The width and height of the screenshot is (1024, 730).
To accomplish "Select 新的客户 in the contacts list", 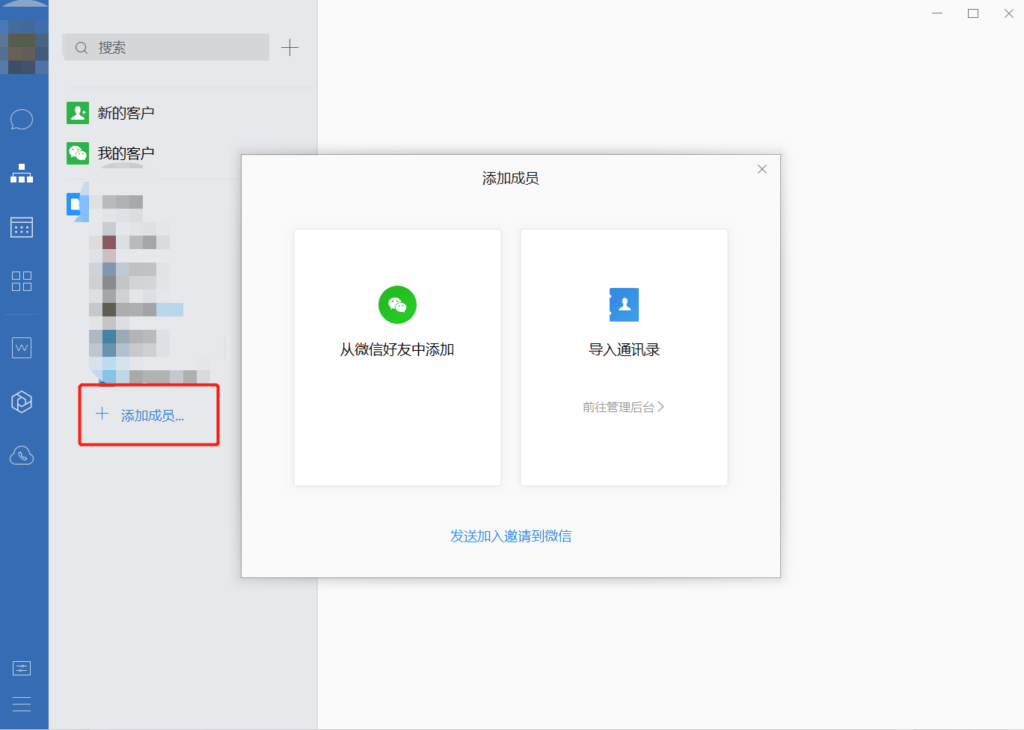I will coord(125,113).
